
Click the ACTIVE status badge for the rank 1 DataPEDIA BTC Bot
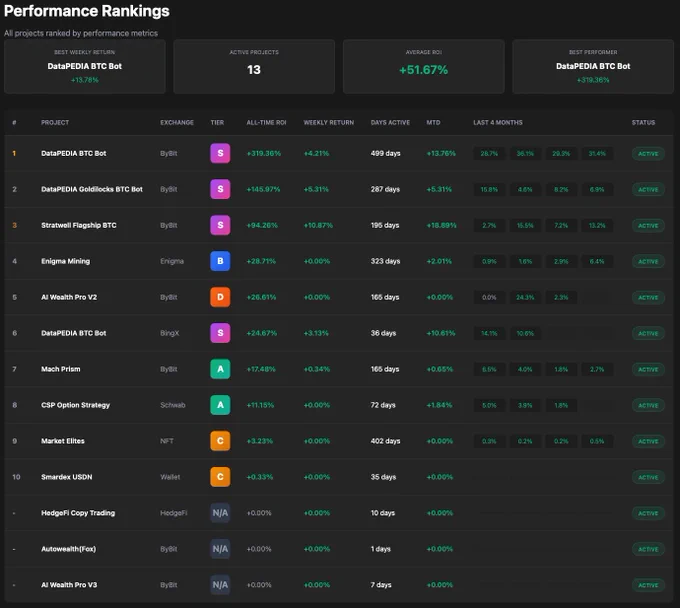tap(648, 154)
